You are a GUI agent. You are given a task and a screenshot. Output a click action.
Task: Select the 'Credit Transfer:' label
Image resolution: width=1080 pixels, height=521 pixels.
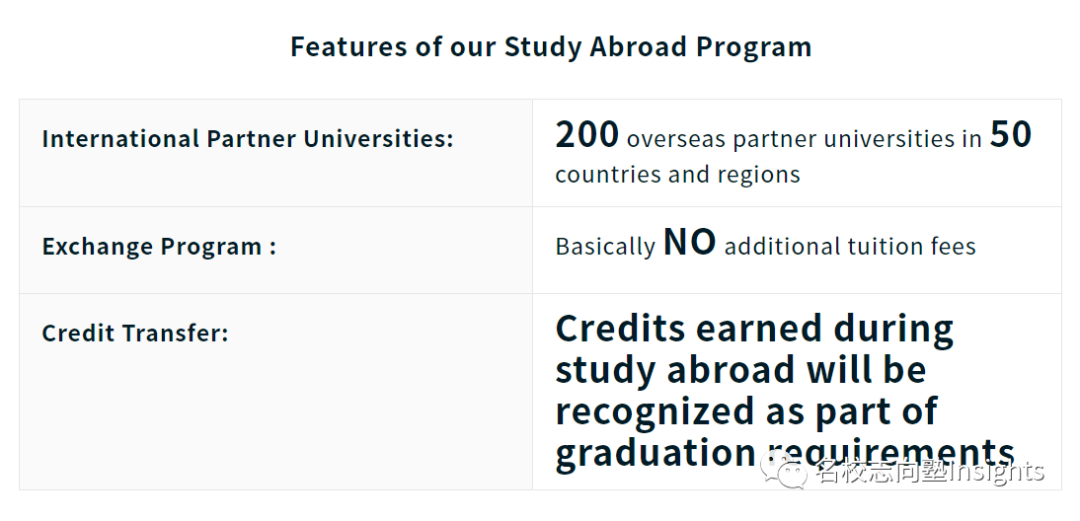pos(135,334)
